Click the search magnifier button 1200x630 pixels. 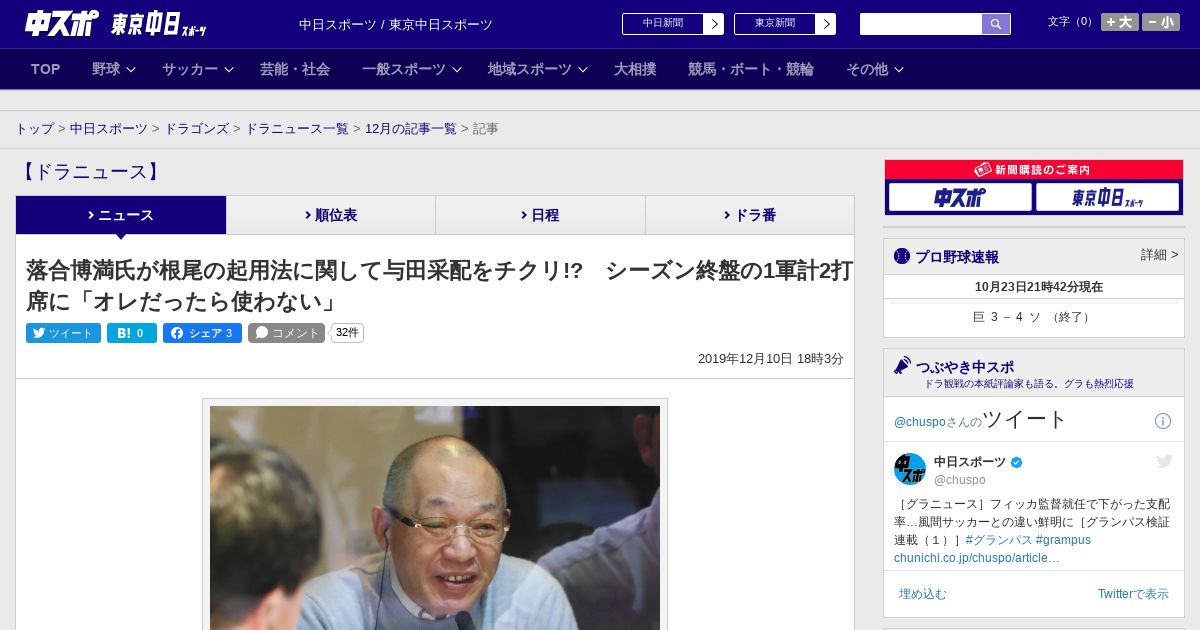pos(996,24)
